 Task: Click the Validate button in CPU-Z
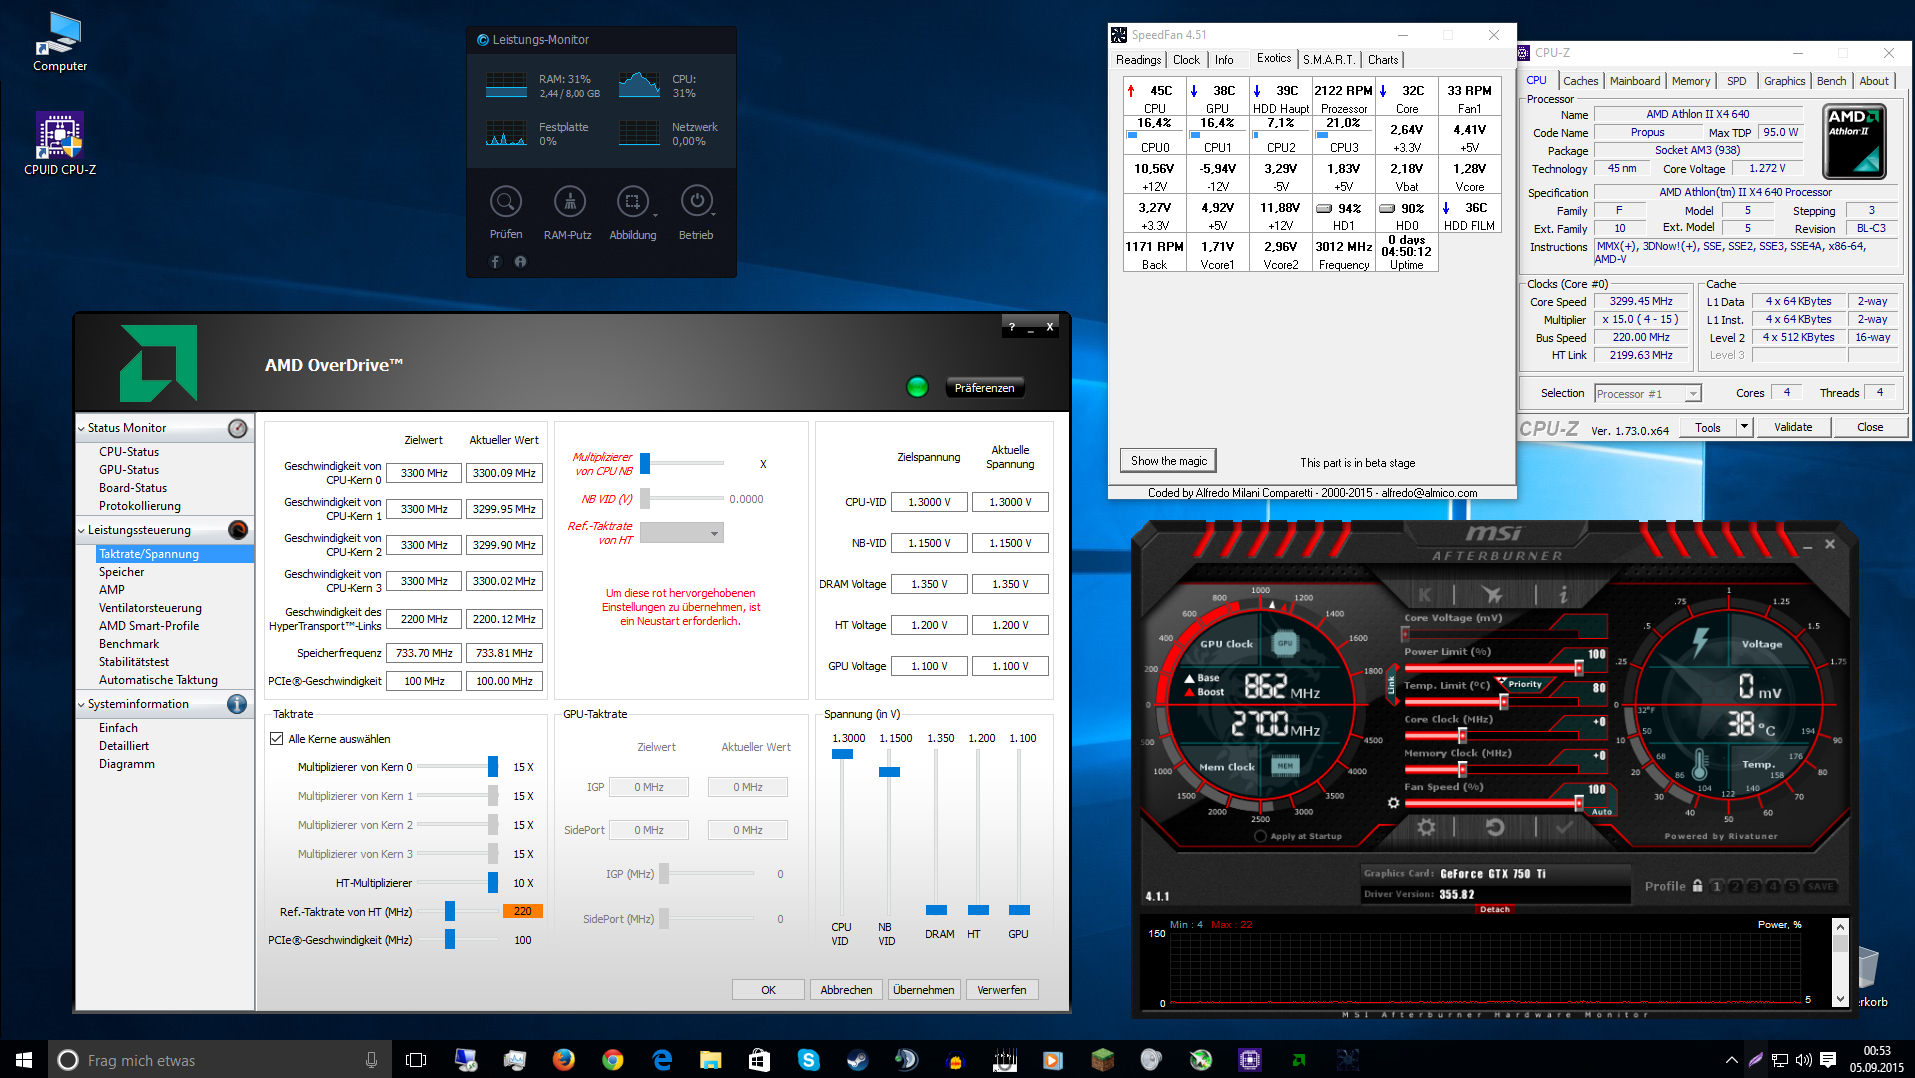coord(1793,427)
